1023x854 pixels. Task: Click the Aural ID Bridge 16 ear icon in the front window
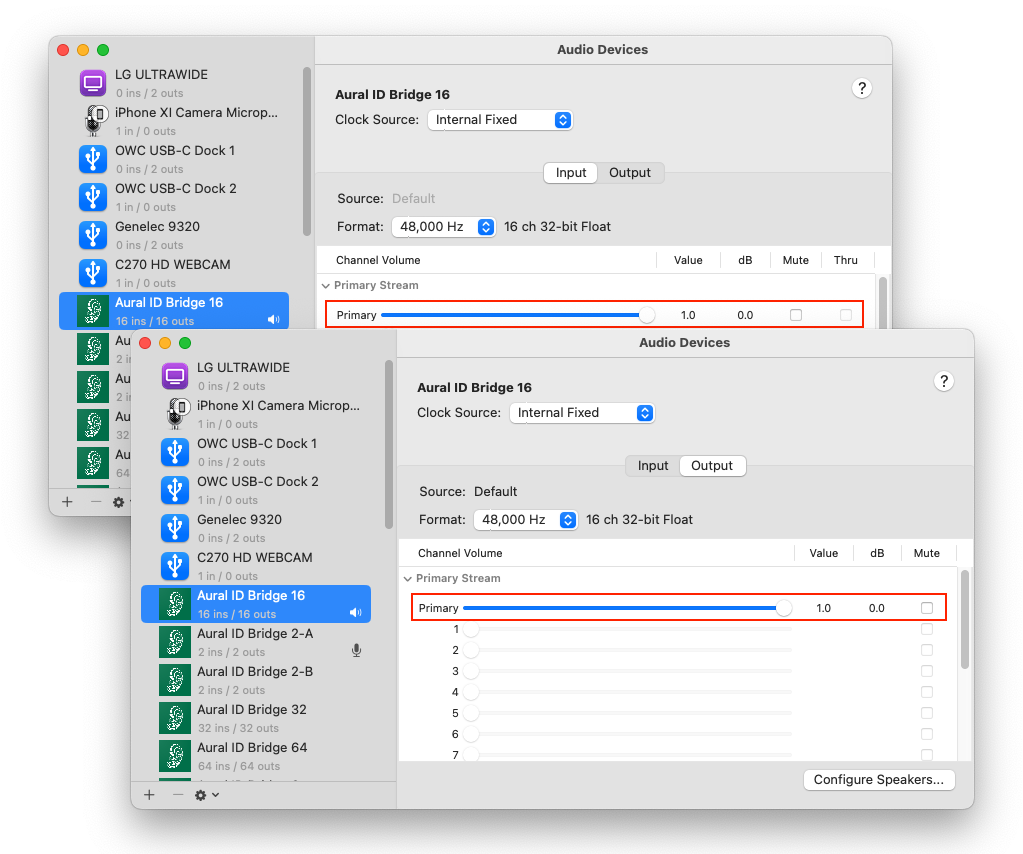click(x=175, y=604)
